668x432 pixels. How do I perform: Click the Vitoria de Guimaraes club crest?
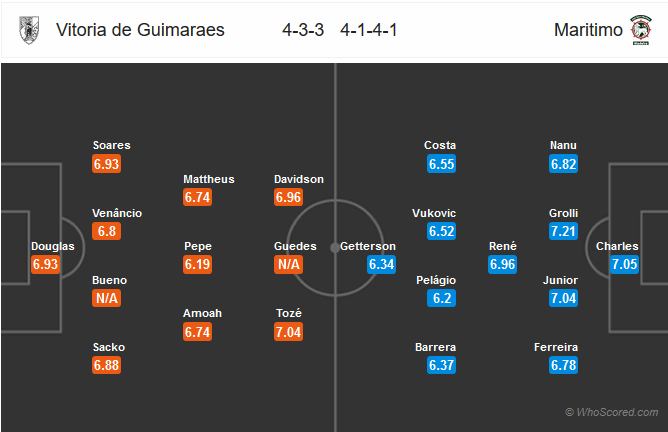coord(29,30)
